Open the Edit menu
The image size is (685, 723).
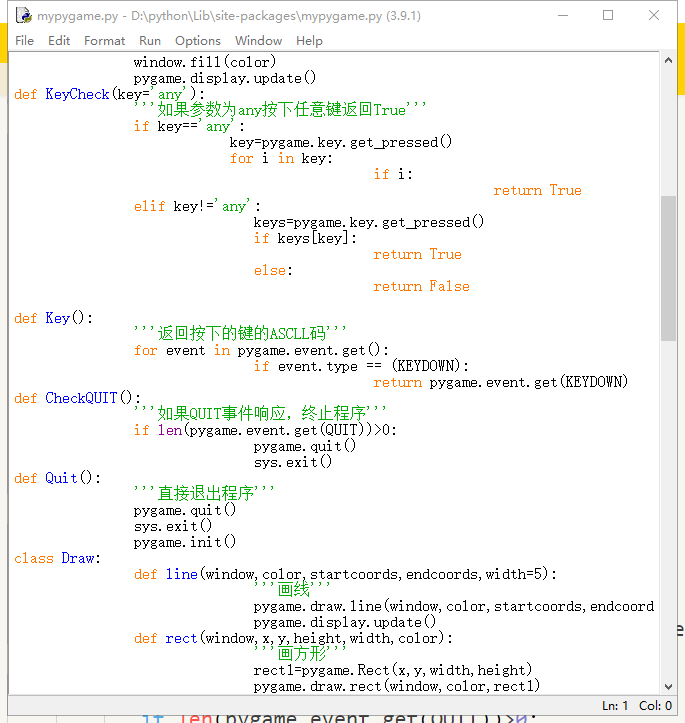pos(59,41)
